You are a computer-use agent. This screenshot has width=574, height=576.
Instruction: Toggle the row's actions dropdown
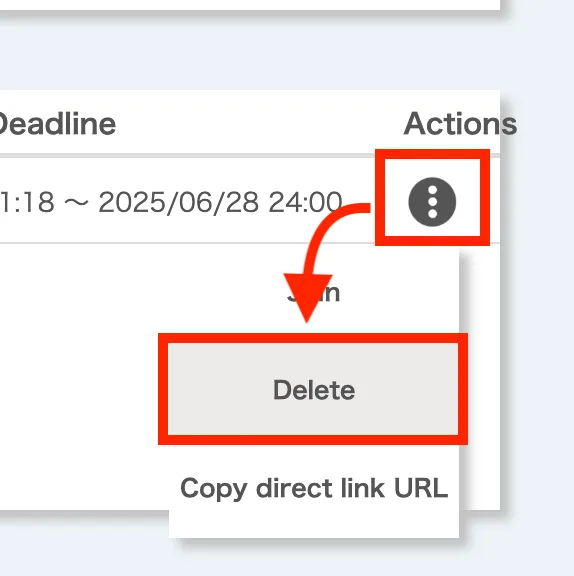[432, 202]
